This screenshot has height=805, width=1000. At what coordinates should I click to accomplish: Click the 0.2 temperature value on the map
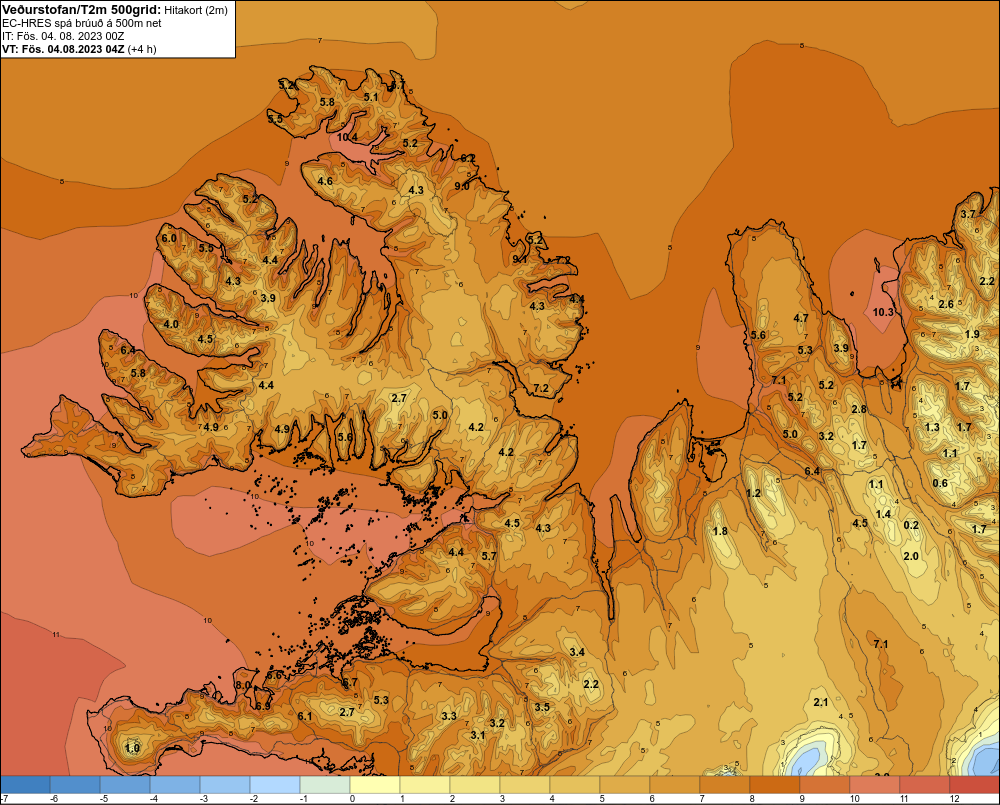911,525
